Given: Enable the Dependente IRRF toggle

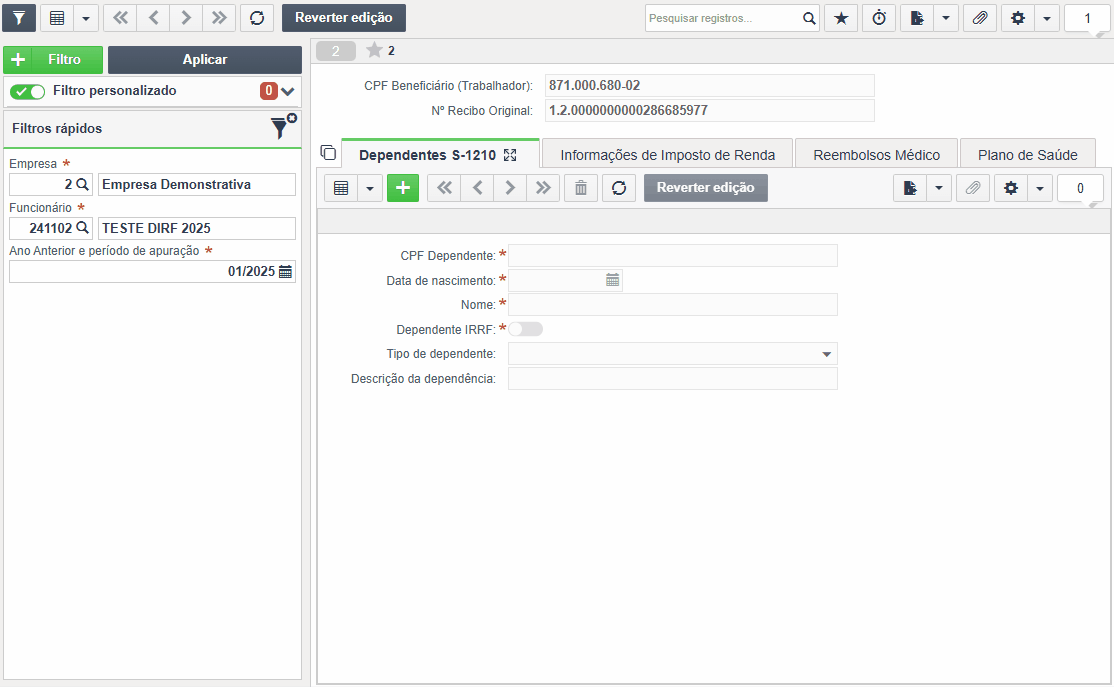Looking at the screenshot, I should coord(526,329).
